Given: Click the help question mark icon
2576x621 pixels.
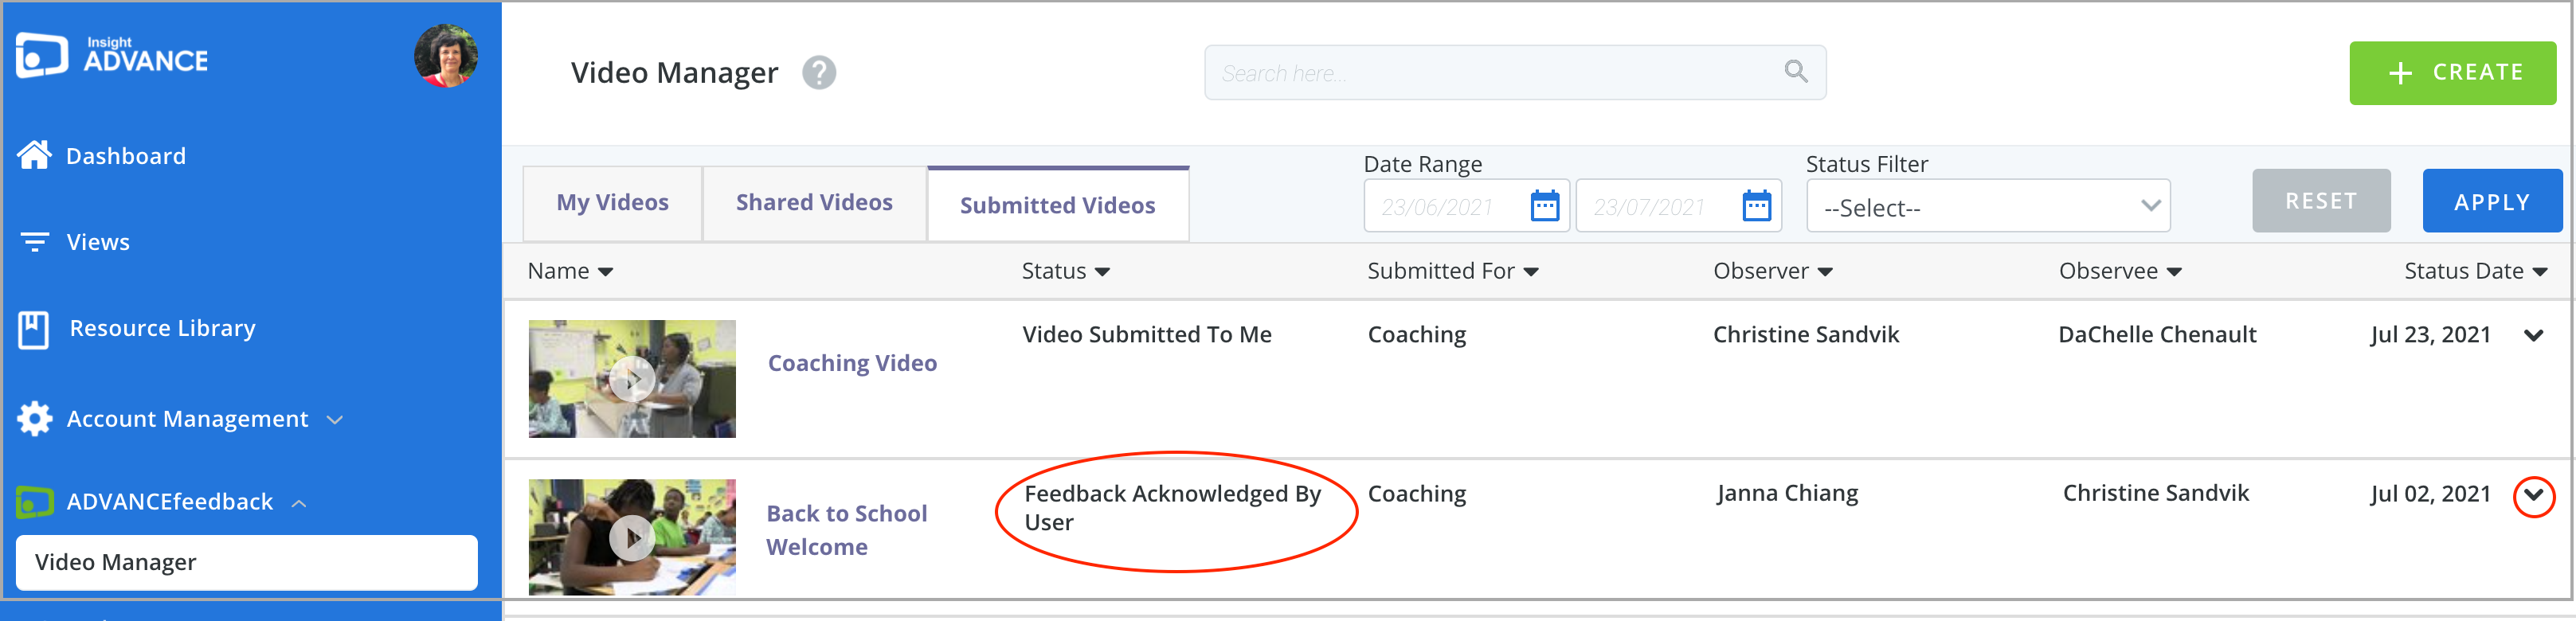Looking at the screenshot, I should [x=819, y=73].
